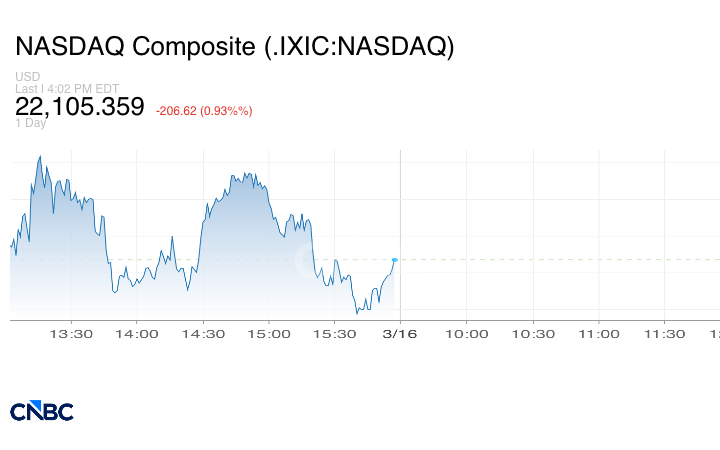720x450 pixels.
Task: Click the 13:30 time axis label
Action: tap(71, 334)
